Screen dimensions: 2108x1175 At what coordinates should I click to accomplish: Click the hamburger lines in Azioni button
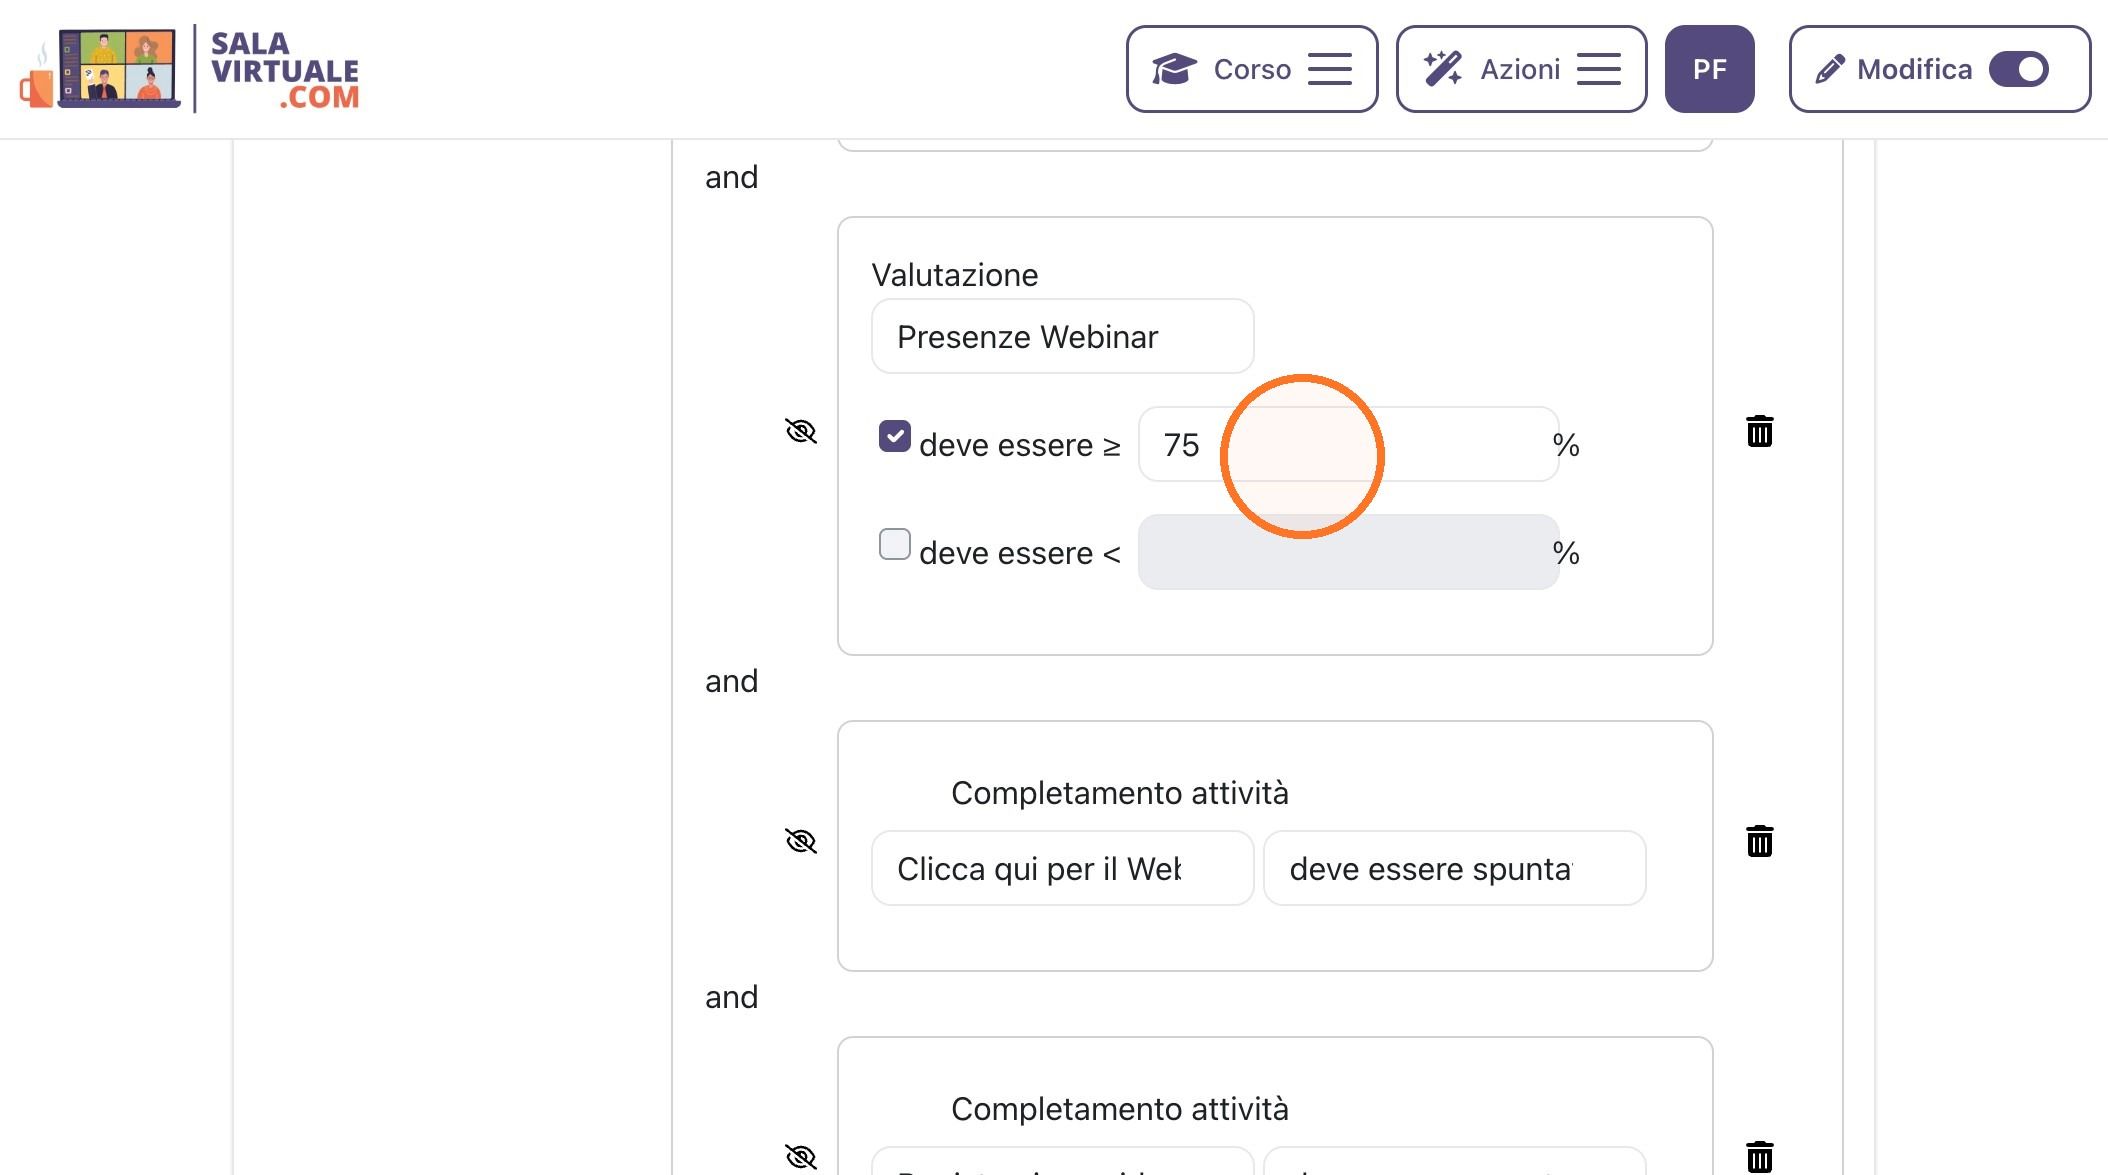pyautogui.click(x=1599, y=69)
